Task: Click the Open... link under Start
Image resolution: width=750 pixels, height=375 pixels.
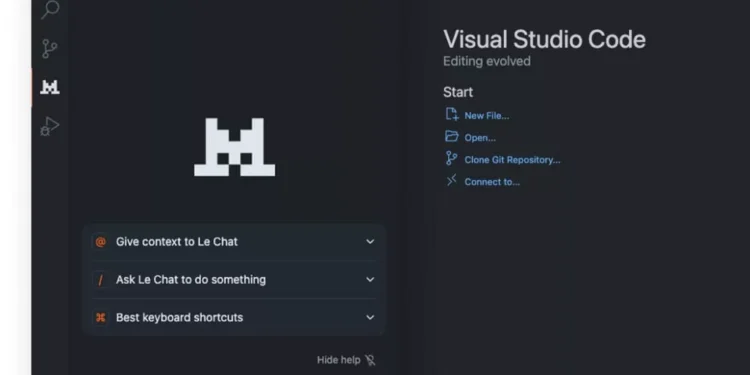Action: tap(480, 138)
